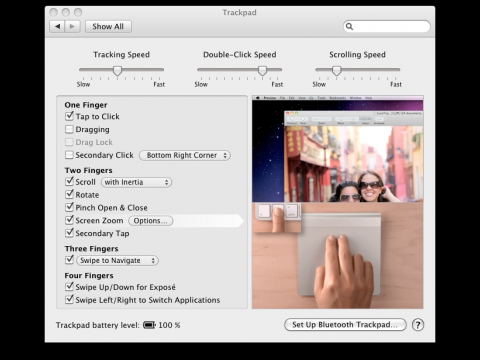Toggle the Screen Zoom checkbox
Screen dimensions: 480x360
point(69,220)
